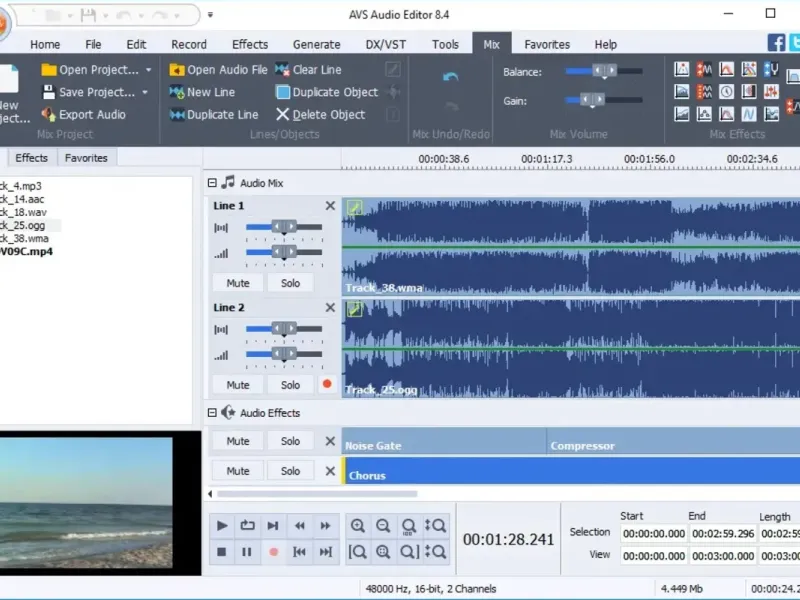Collapse the Audio Mix section
Screen dimensions: 800x600
tap(212, 183)
